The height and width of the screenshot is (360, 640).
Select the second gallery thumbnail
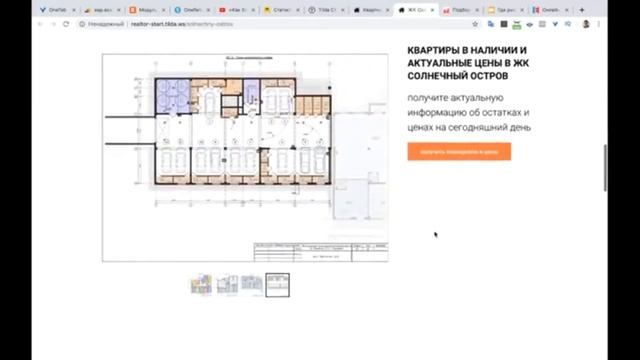click(227, 285)
